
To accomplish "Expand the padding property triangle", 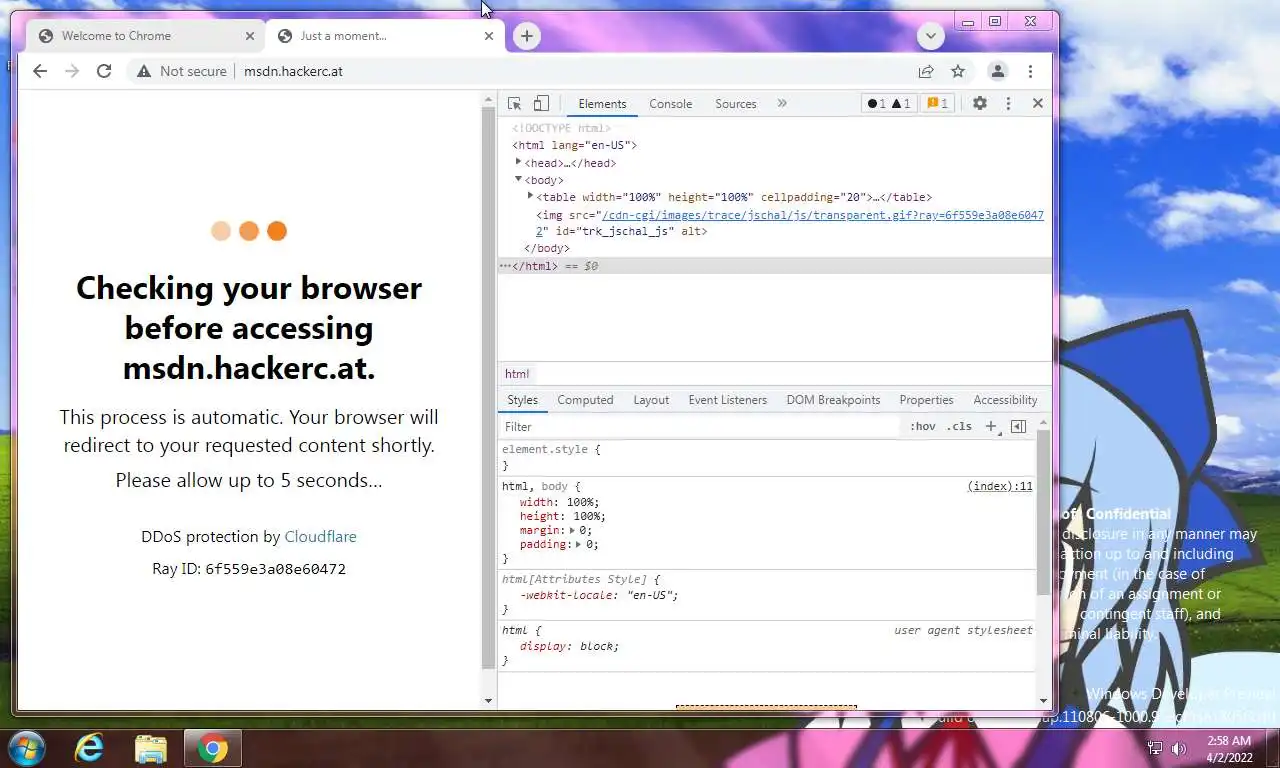I will coord(580,544).
